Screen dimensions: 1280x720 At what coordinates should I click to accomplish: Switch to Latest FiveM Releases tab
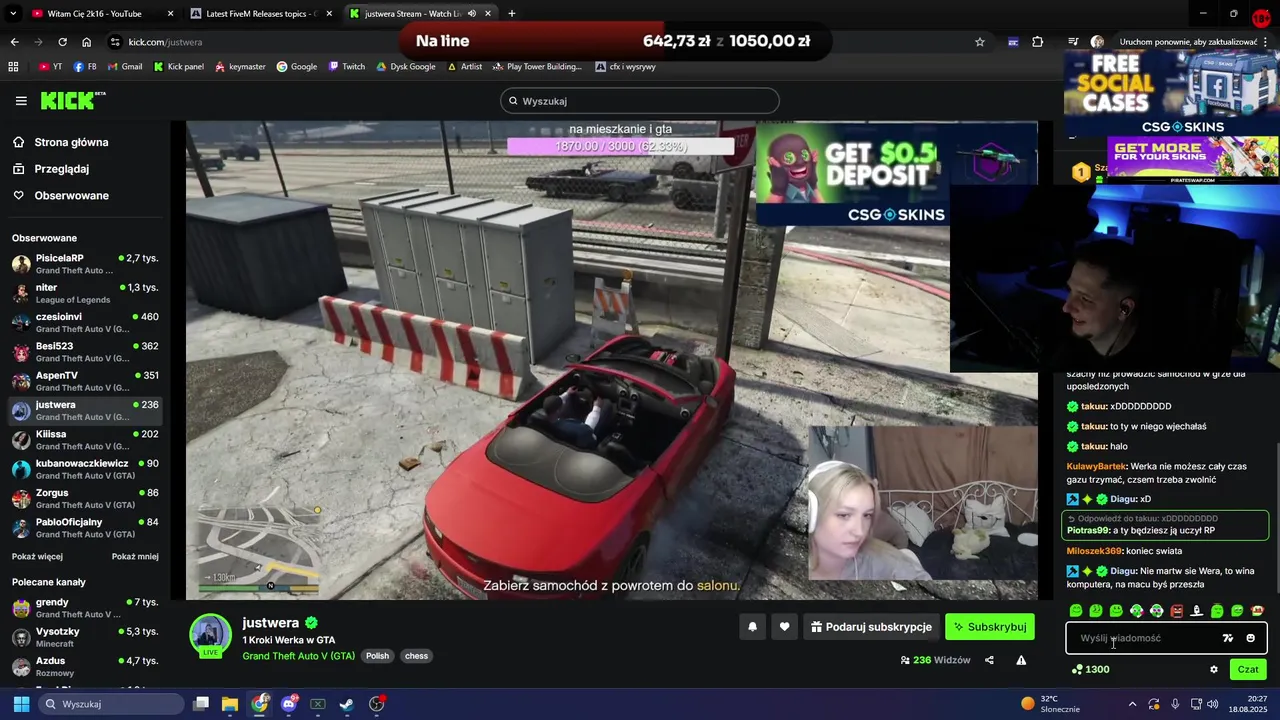click(262, 14)
